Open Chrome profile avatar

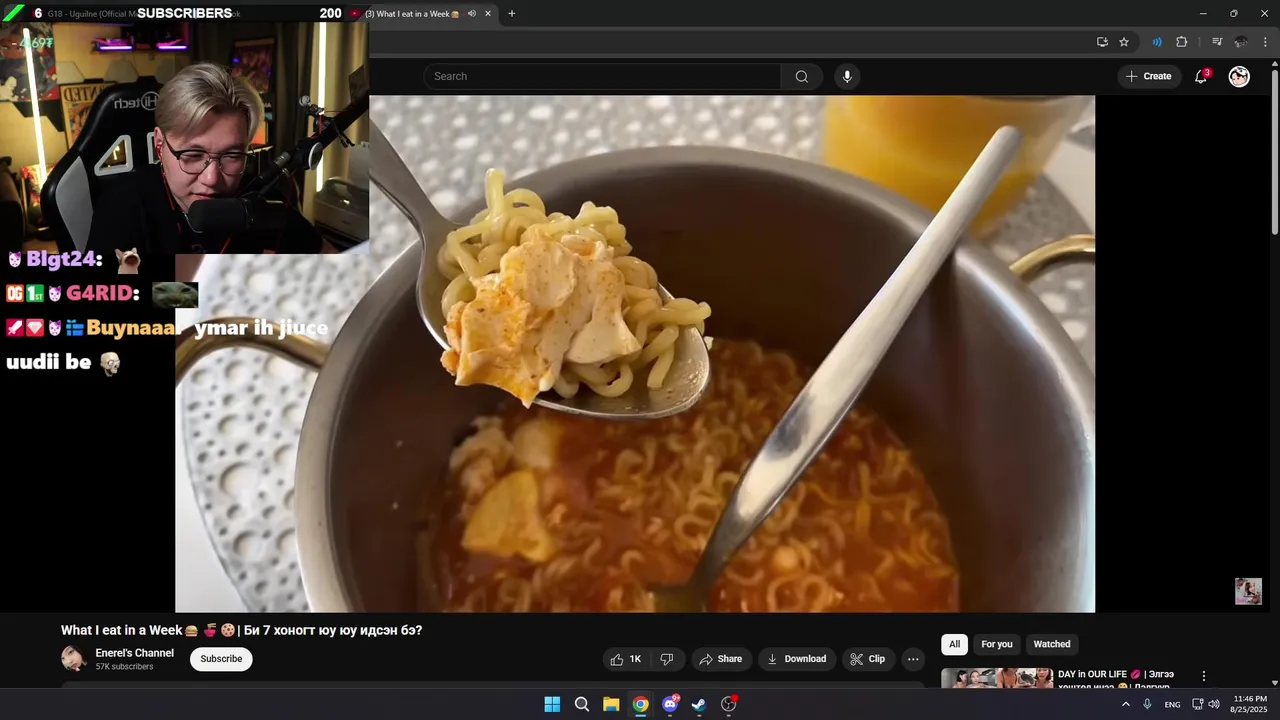tap(1241, 42)
